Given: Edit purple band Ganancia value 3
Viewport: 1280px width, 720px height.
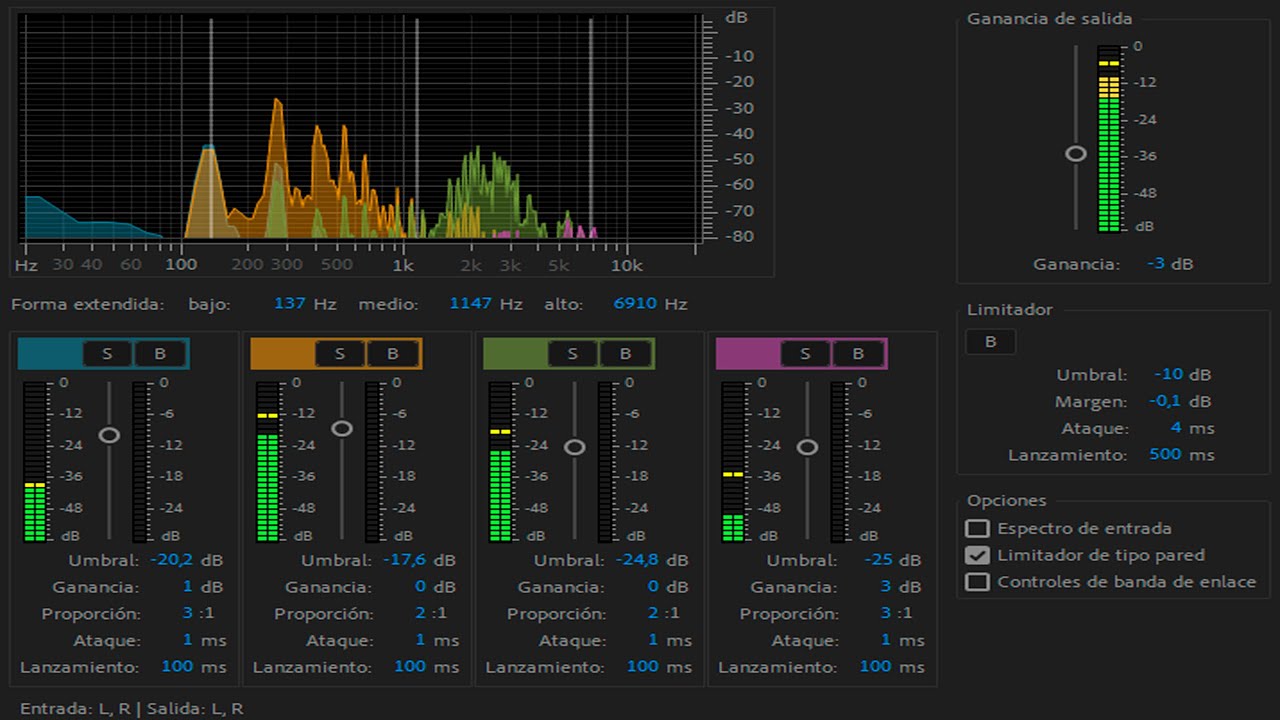Looking at the screenshot, I should click(886, 587).
